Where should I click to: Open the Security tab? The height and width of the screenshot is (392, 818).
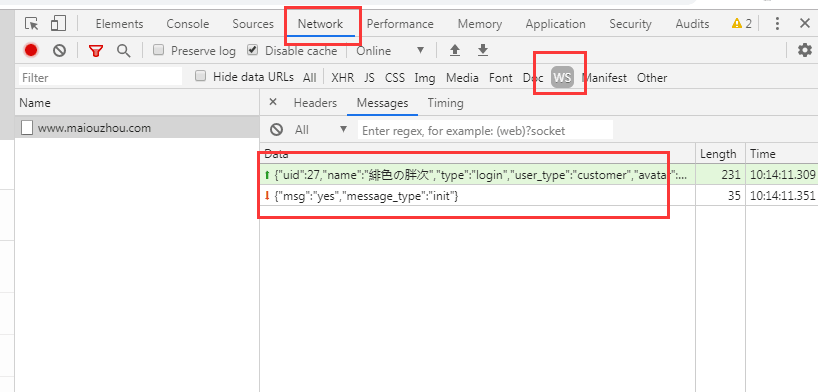click(630, 24)
